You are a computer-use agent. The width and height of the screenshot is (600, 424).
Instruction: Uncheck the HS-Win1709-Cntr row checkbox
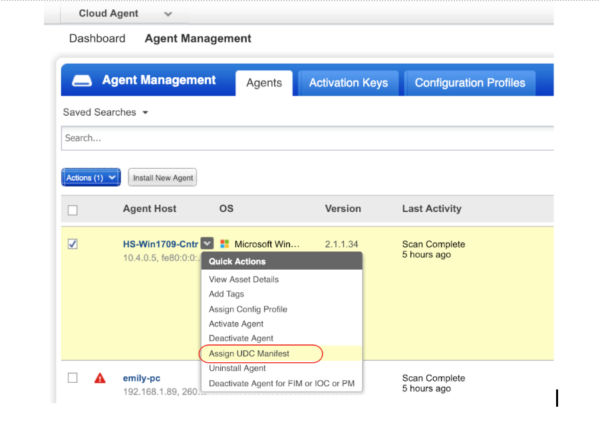[73, 244]
